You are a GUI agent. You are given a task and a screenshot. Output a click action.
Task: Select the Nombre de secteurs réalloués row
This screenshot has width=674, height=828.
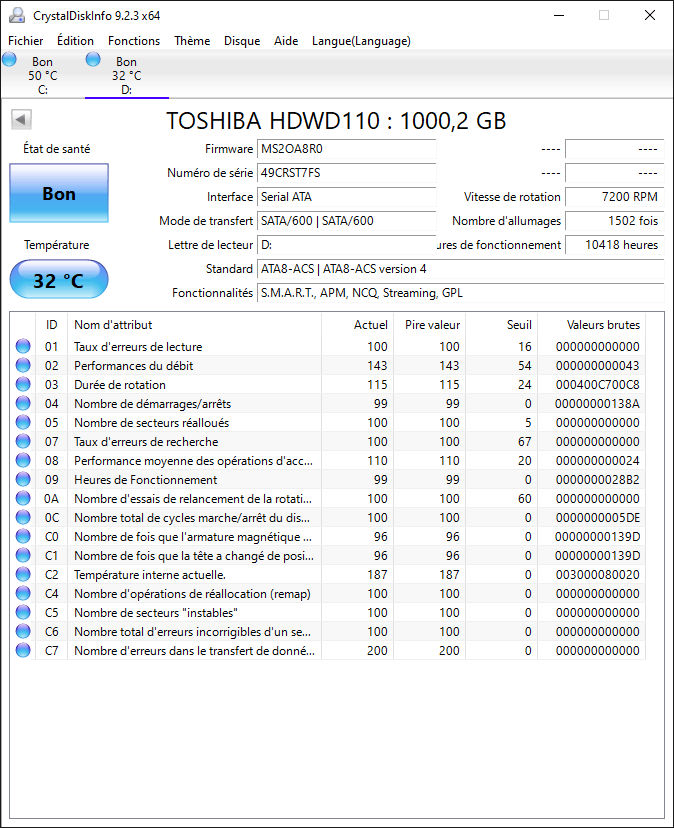click(327, 422)
